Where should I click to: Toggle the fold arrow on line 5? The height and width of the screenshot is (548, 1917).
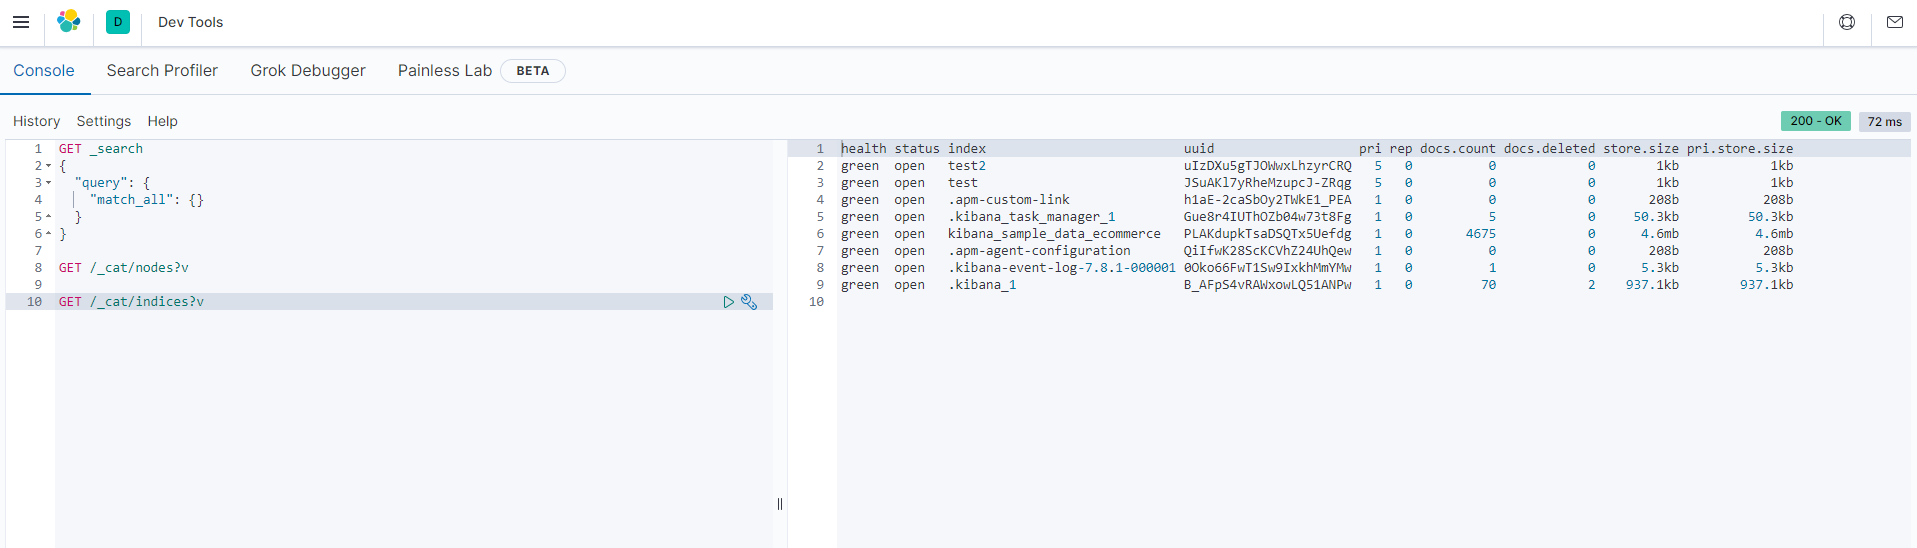(x=48, y=217)
